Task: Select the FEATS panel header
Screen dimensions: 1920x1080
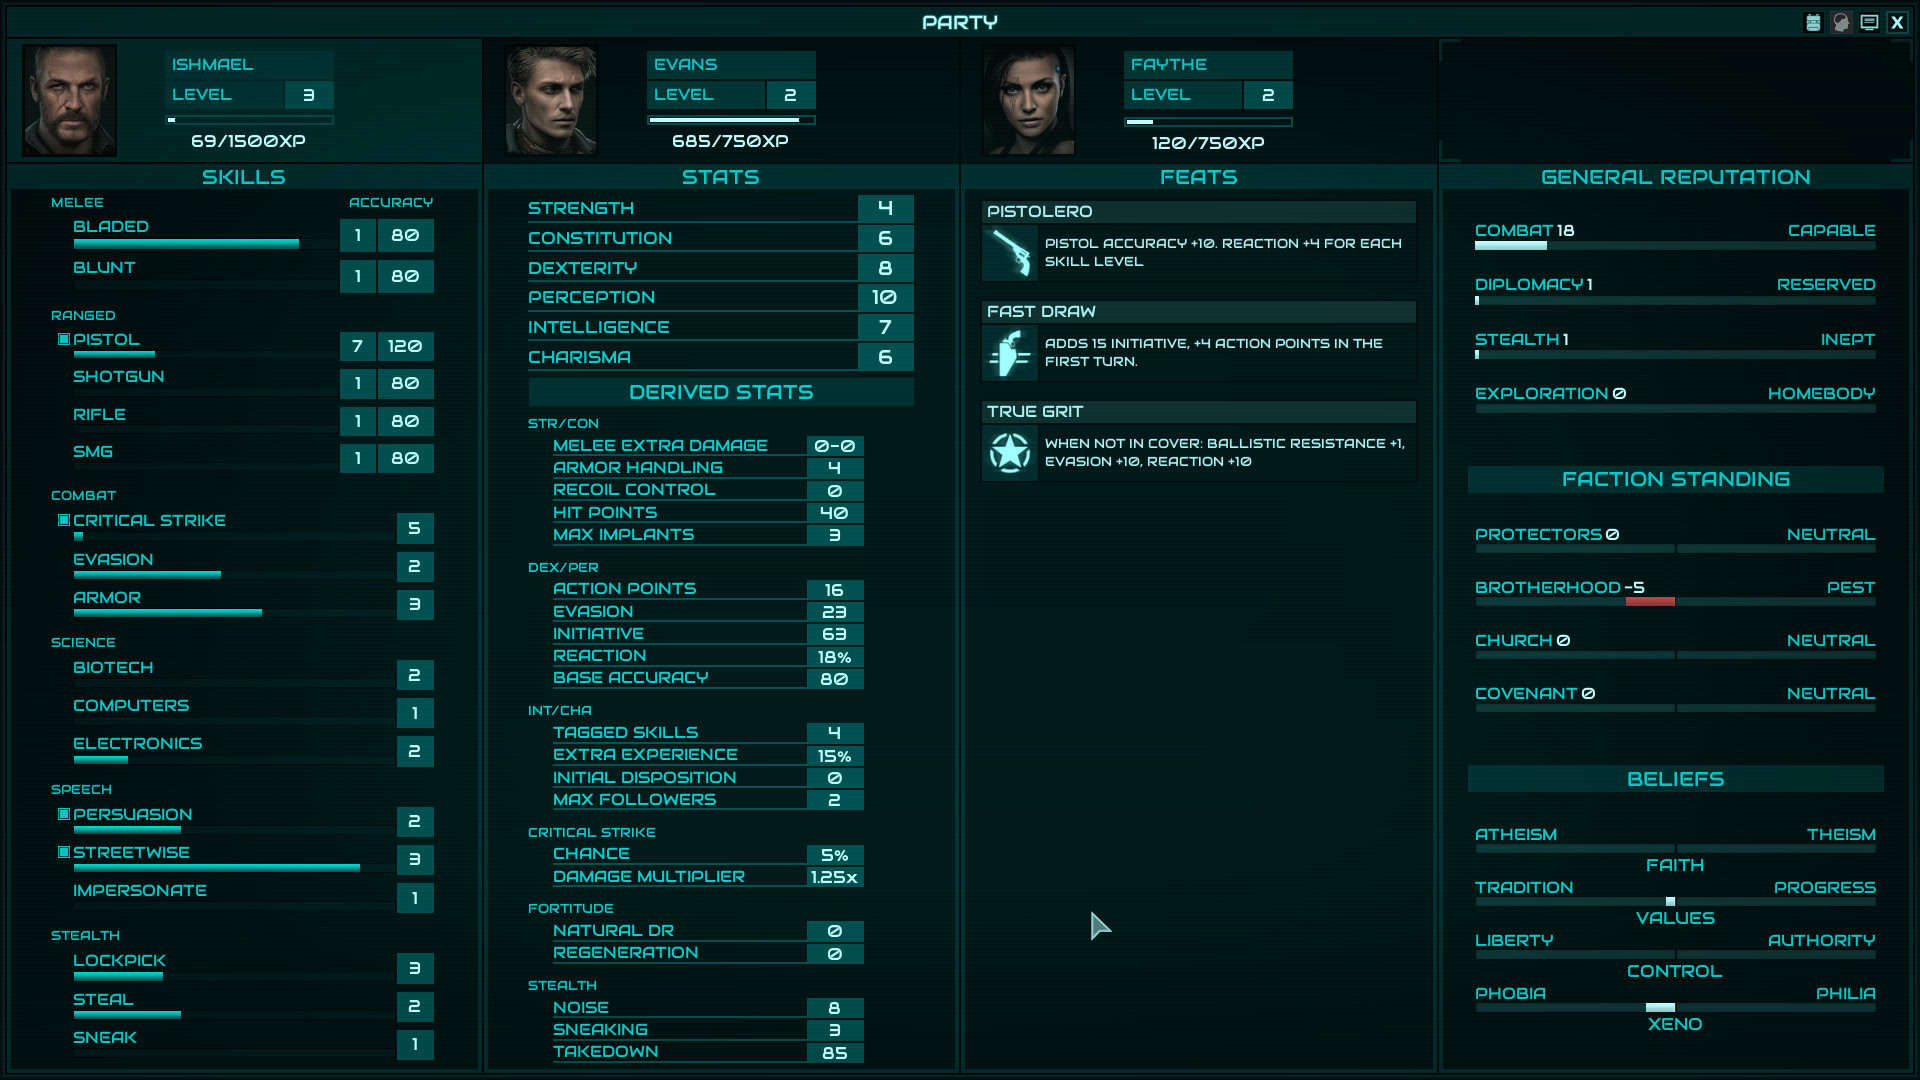Action: [1197, 177]
